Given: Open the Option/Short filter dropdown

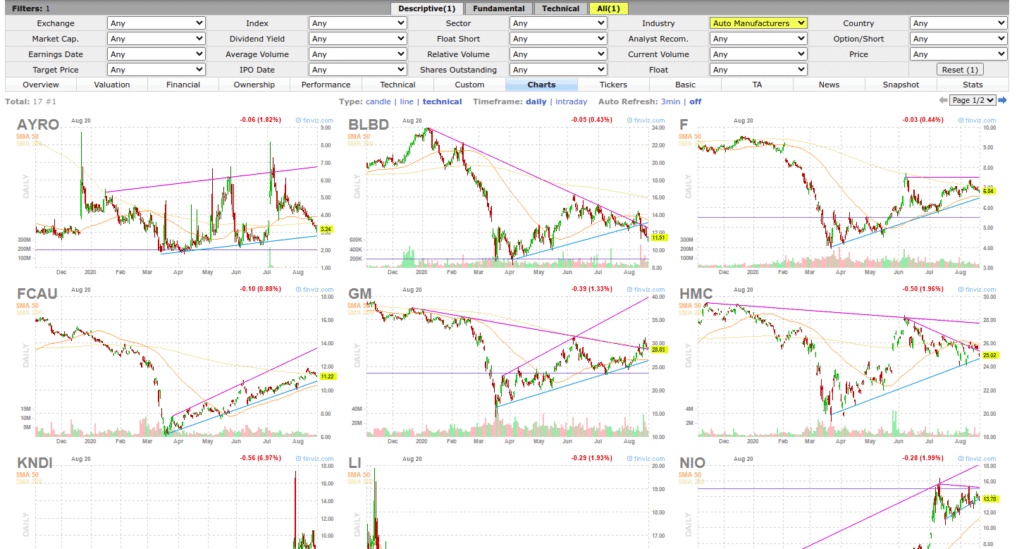Looking at the screenshot, I should click(958, 39).
